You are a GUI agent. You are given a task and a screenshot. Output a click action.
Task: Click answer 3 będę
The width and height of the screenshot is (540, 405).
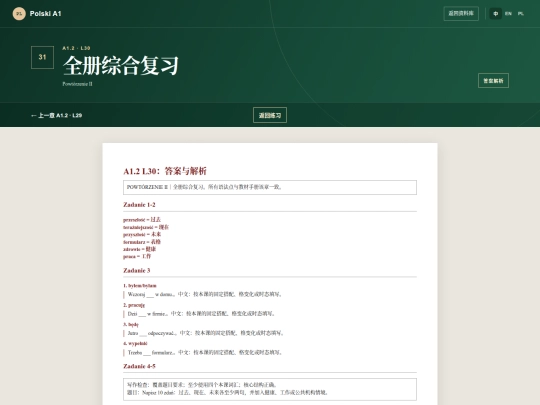pyautogui.click(x=131, y=324)
